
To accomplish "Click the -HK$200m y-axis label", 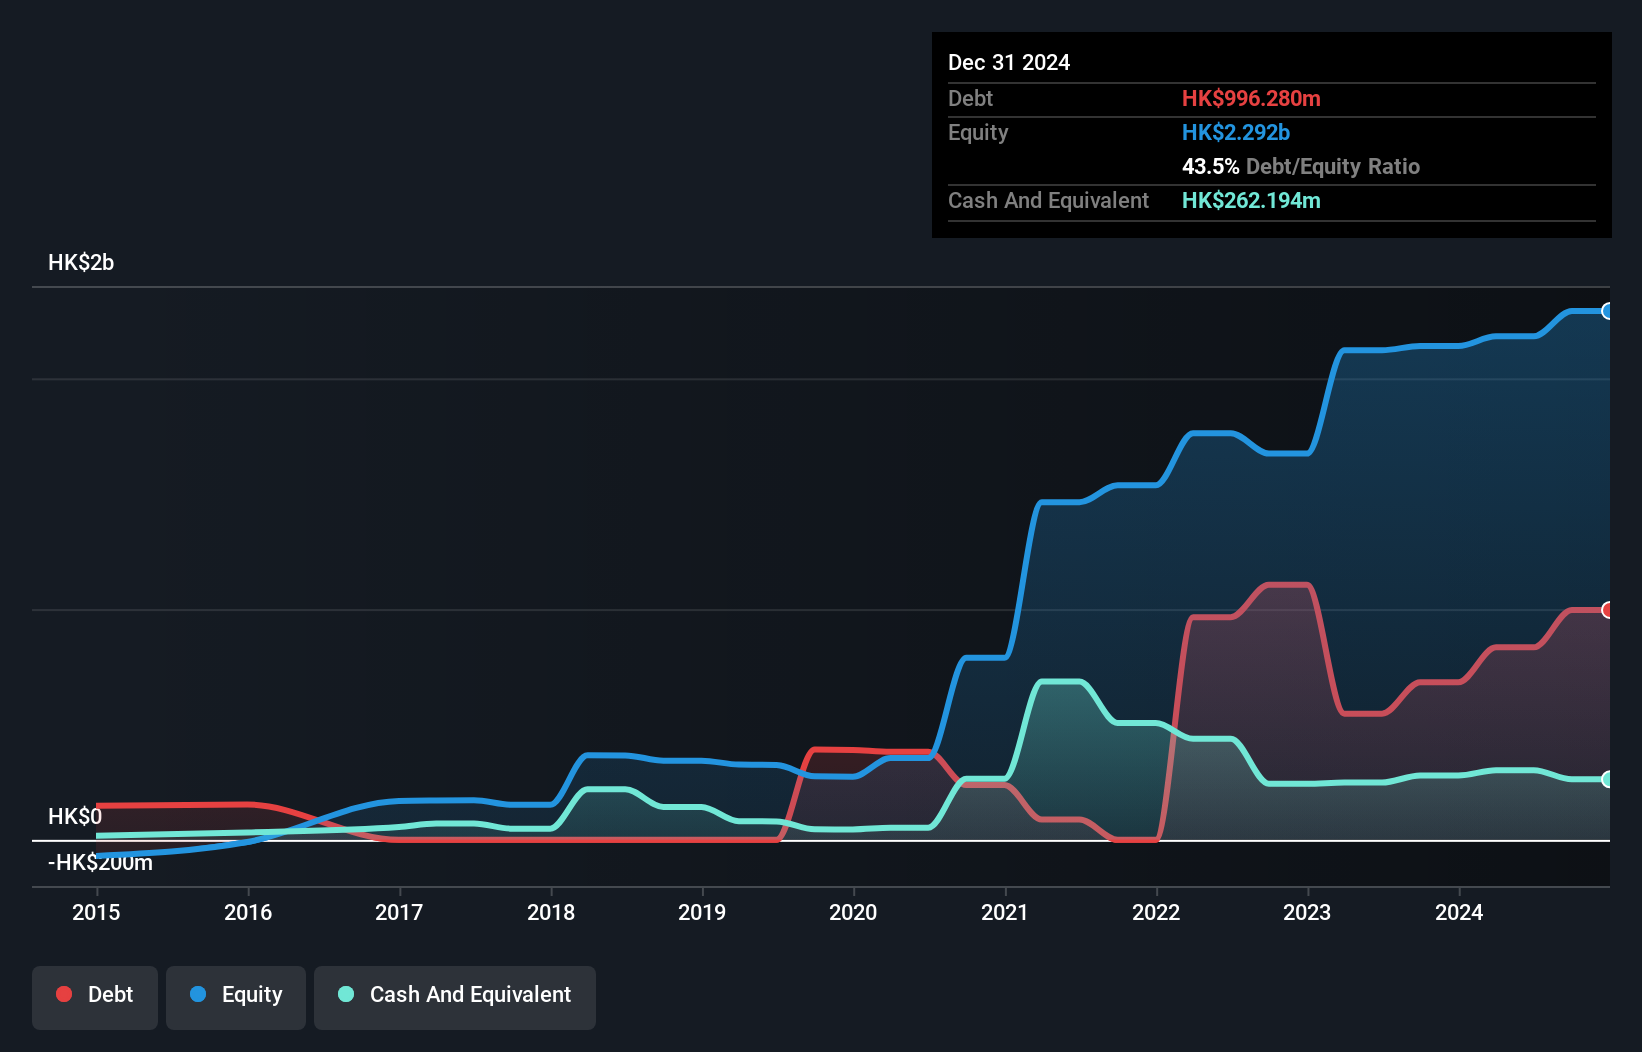I will tap(100, 863).
